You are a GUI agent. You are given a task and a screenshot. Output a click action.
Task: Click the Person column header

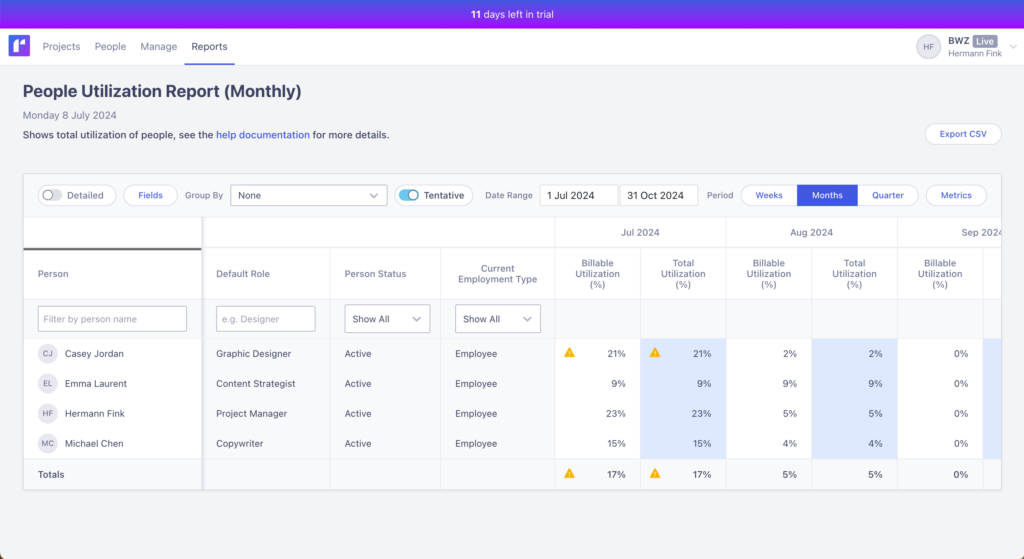click(53, 274)
